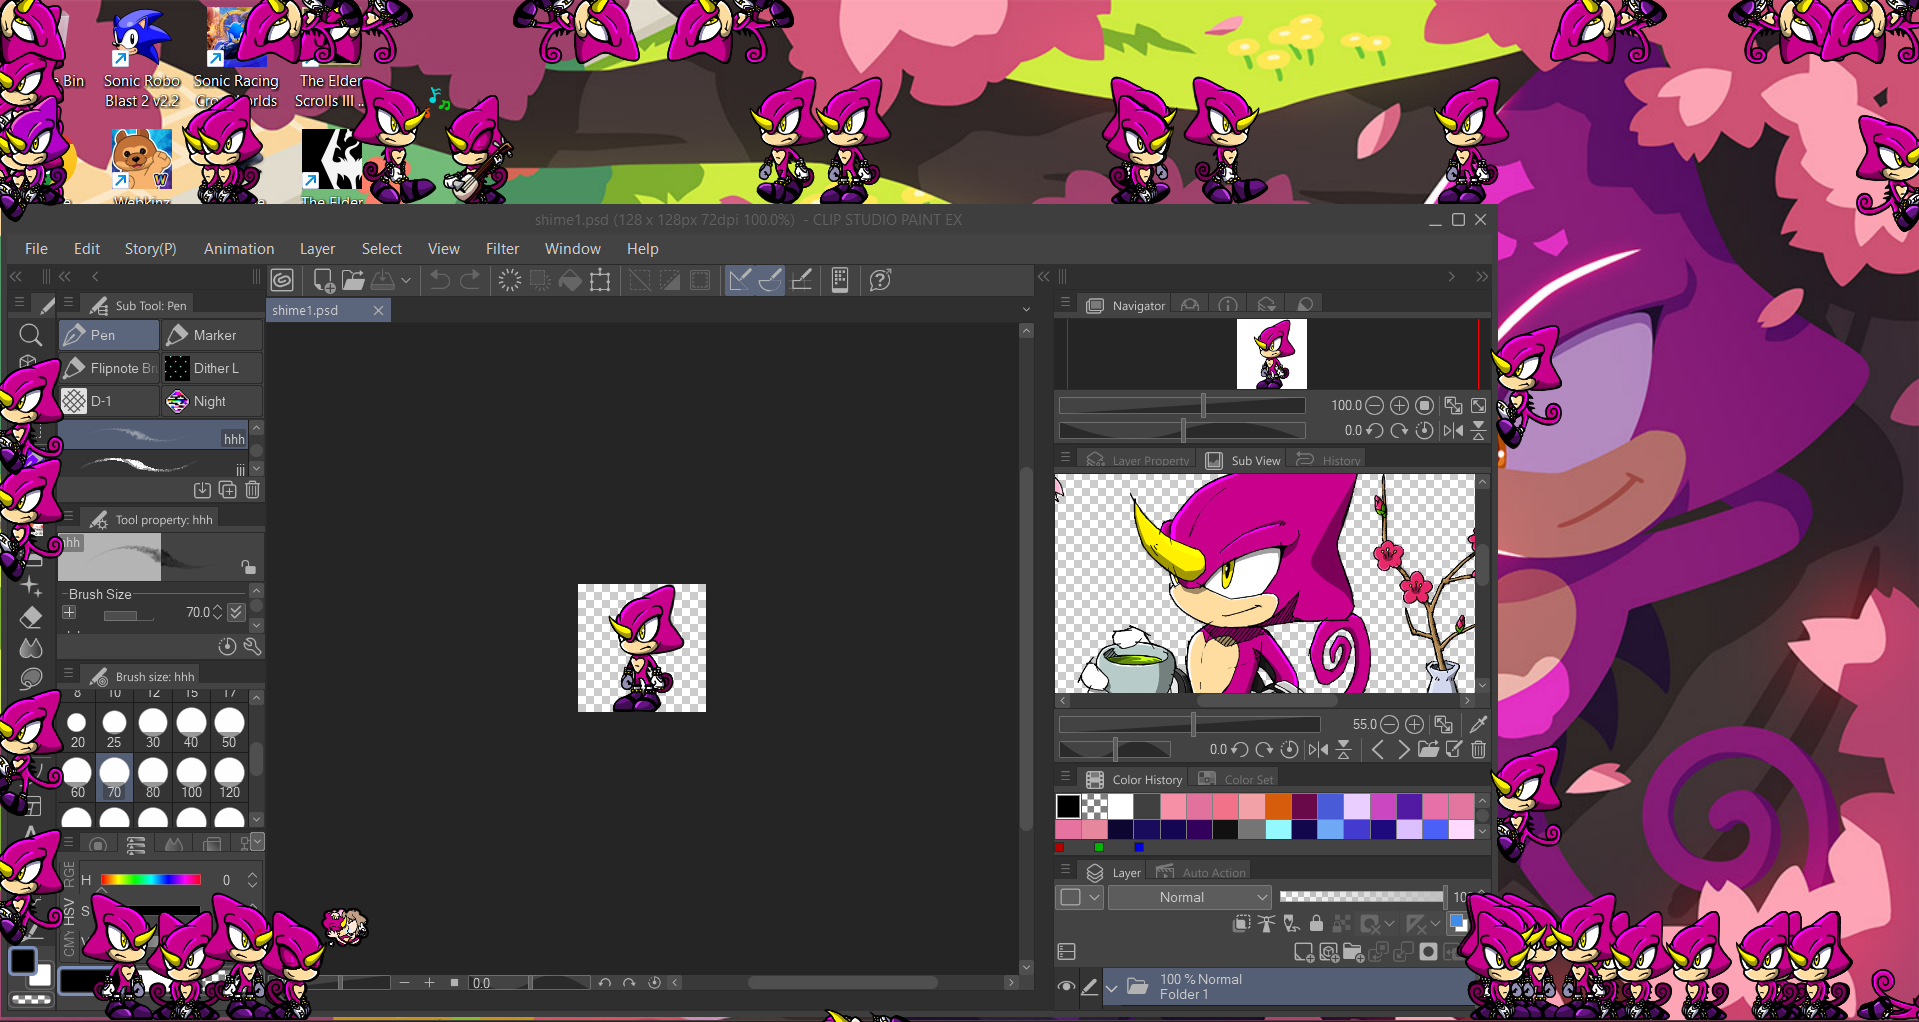Screen dimensions: 1919x1022
Task: Pick the orange swatch in Color History
Action: [x=1278, y=805]
